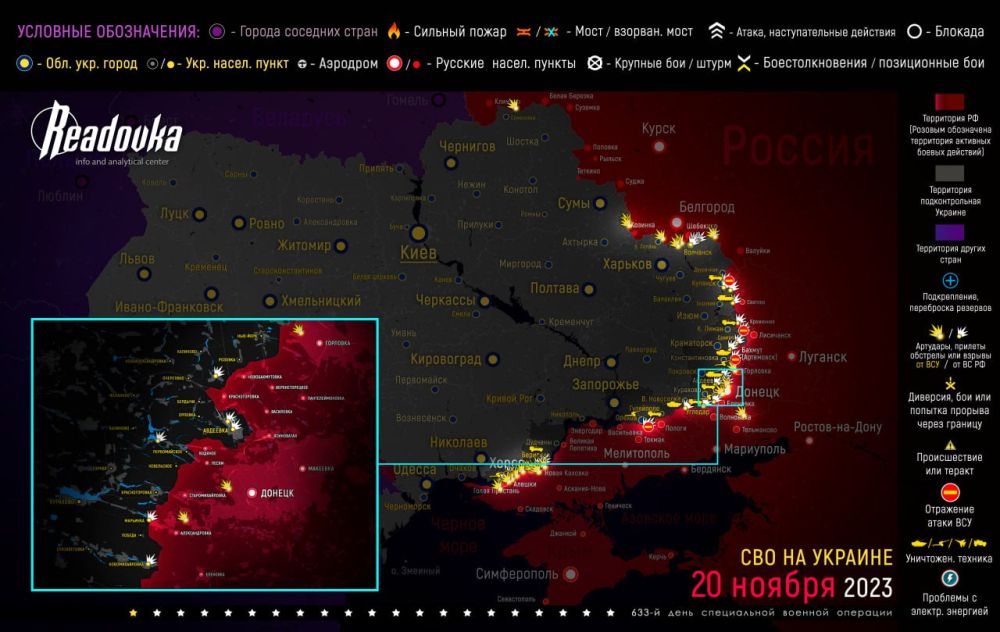This screenshot has width=1000, height=632.
Task: Click the Мариуполь city label
Action: tap(754, 449)
